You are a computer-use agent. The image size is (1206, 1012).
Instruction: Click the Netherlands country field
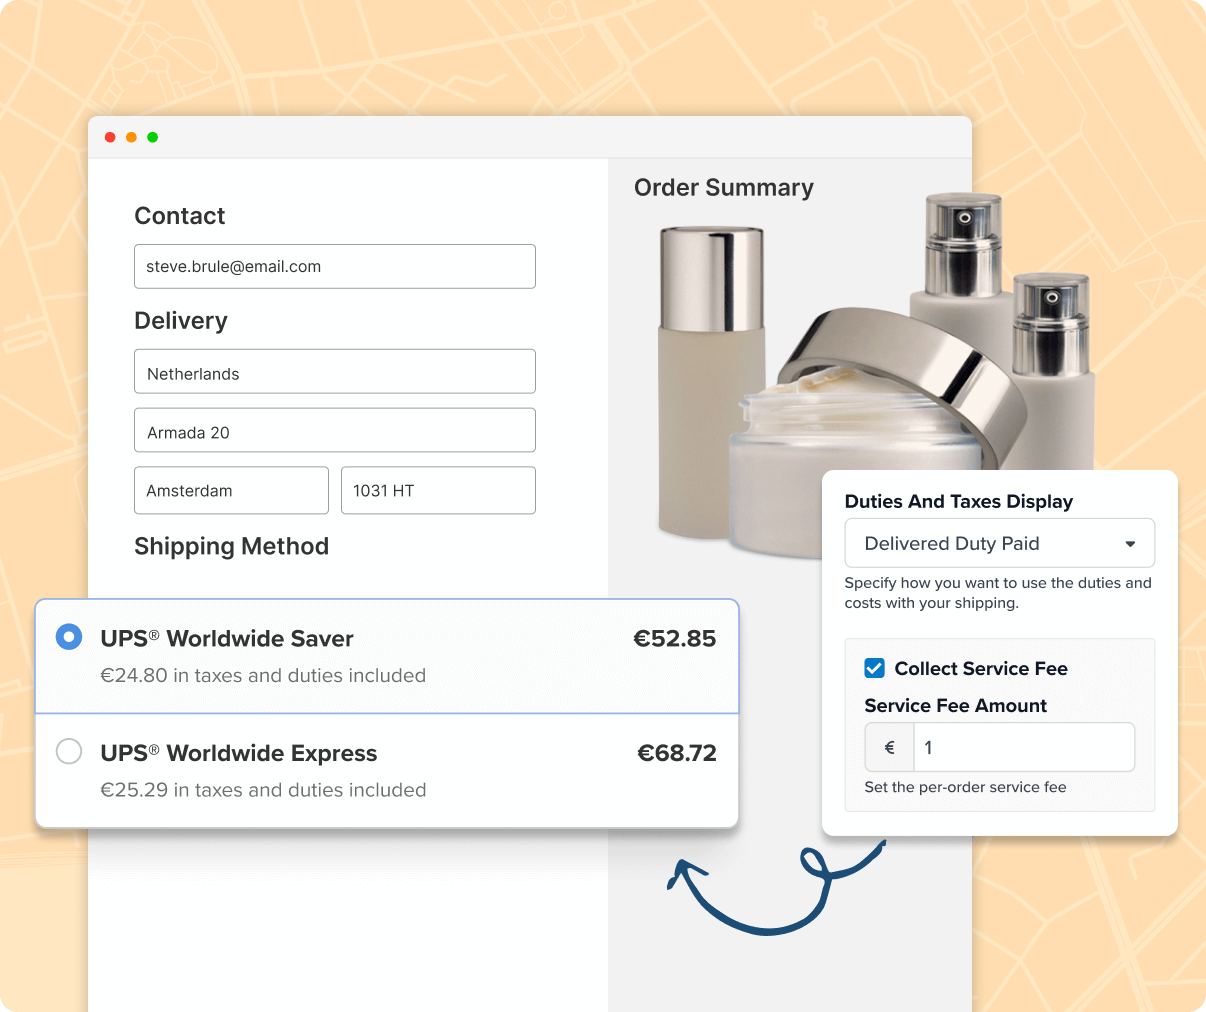pos(334,372)
